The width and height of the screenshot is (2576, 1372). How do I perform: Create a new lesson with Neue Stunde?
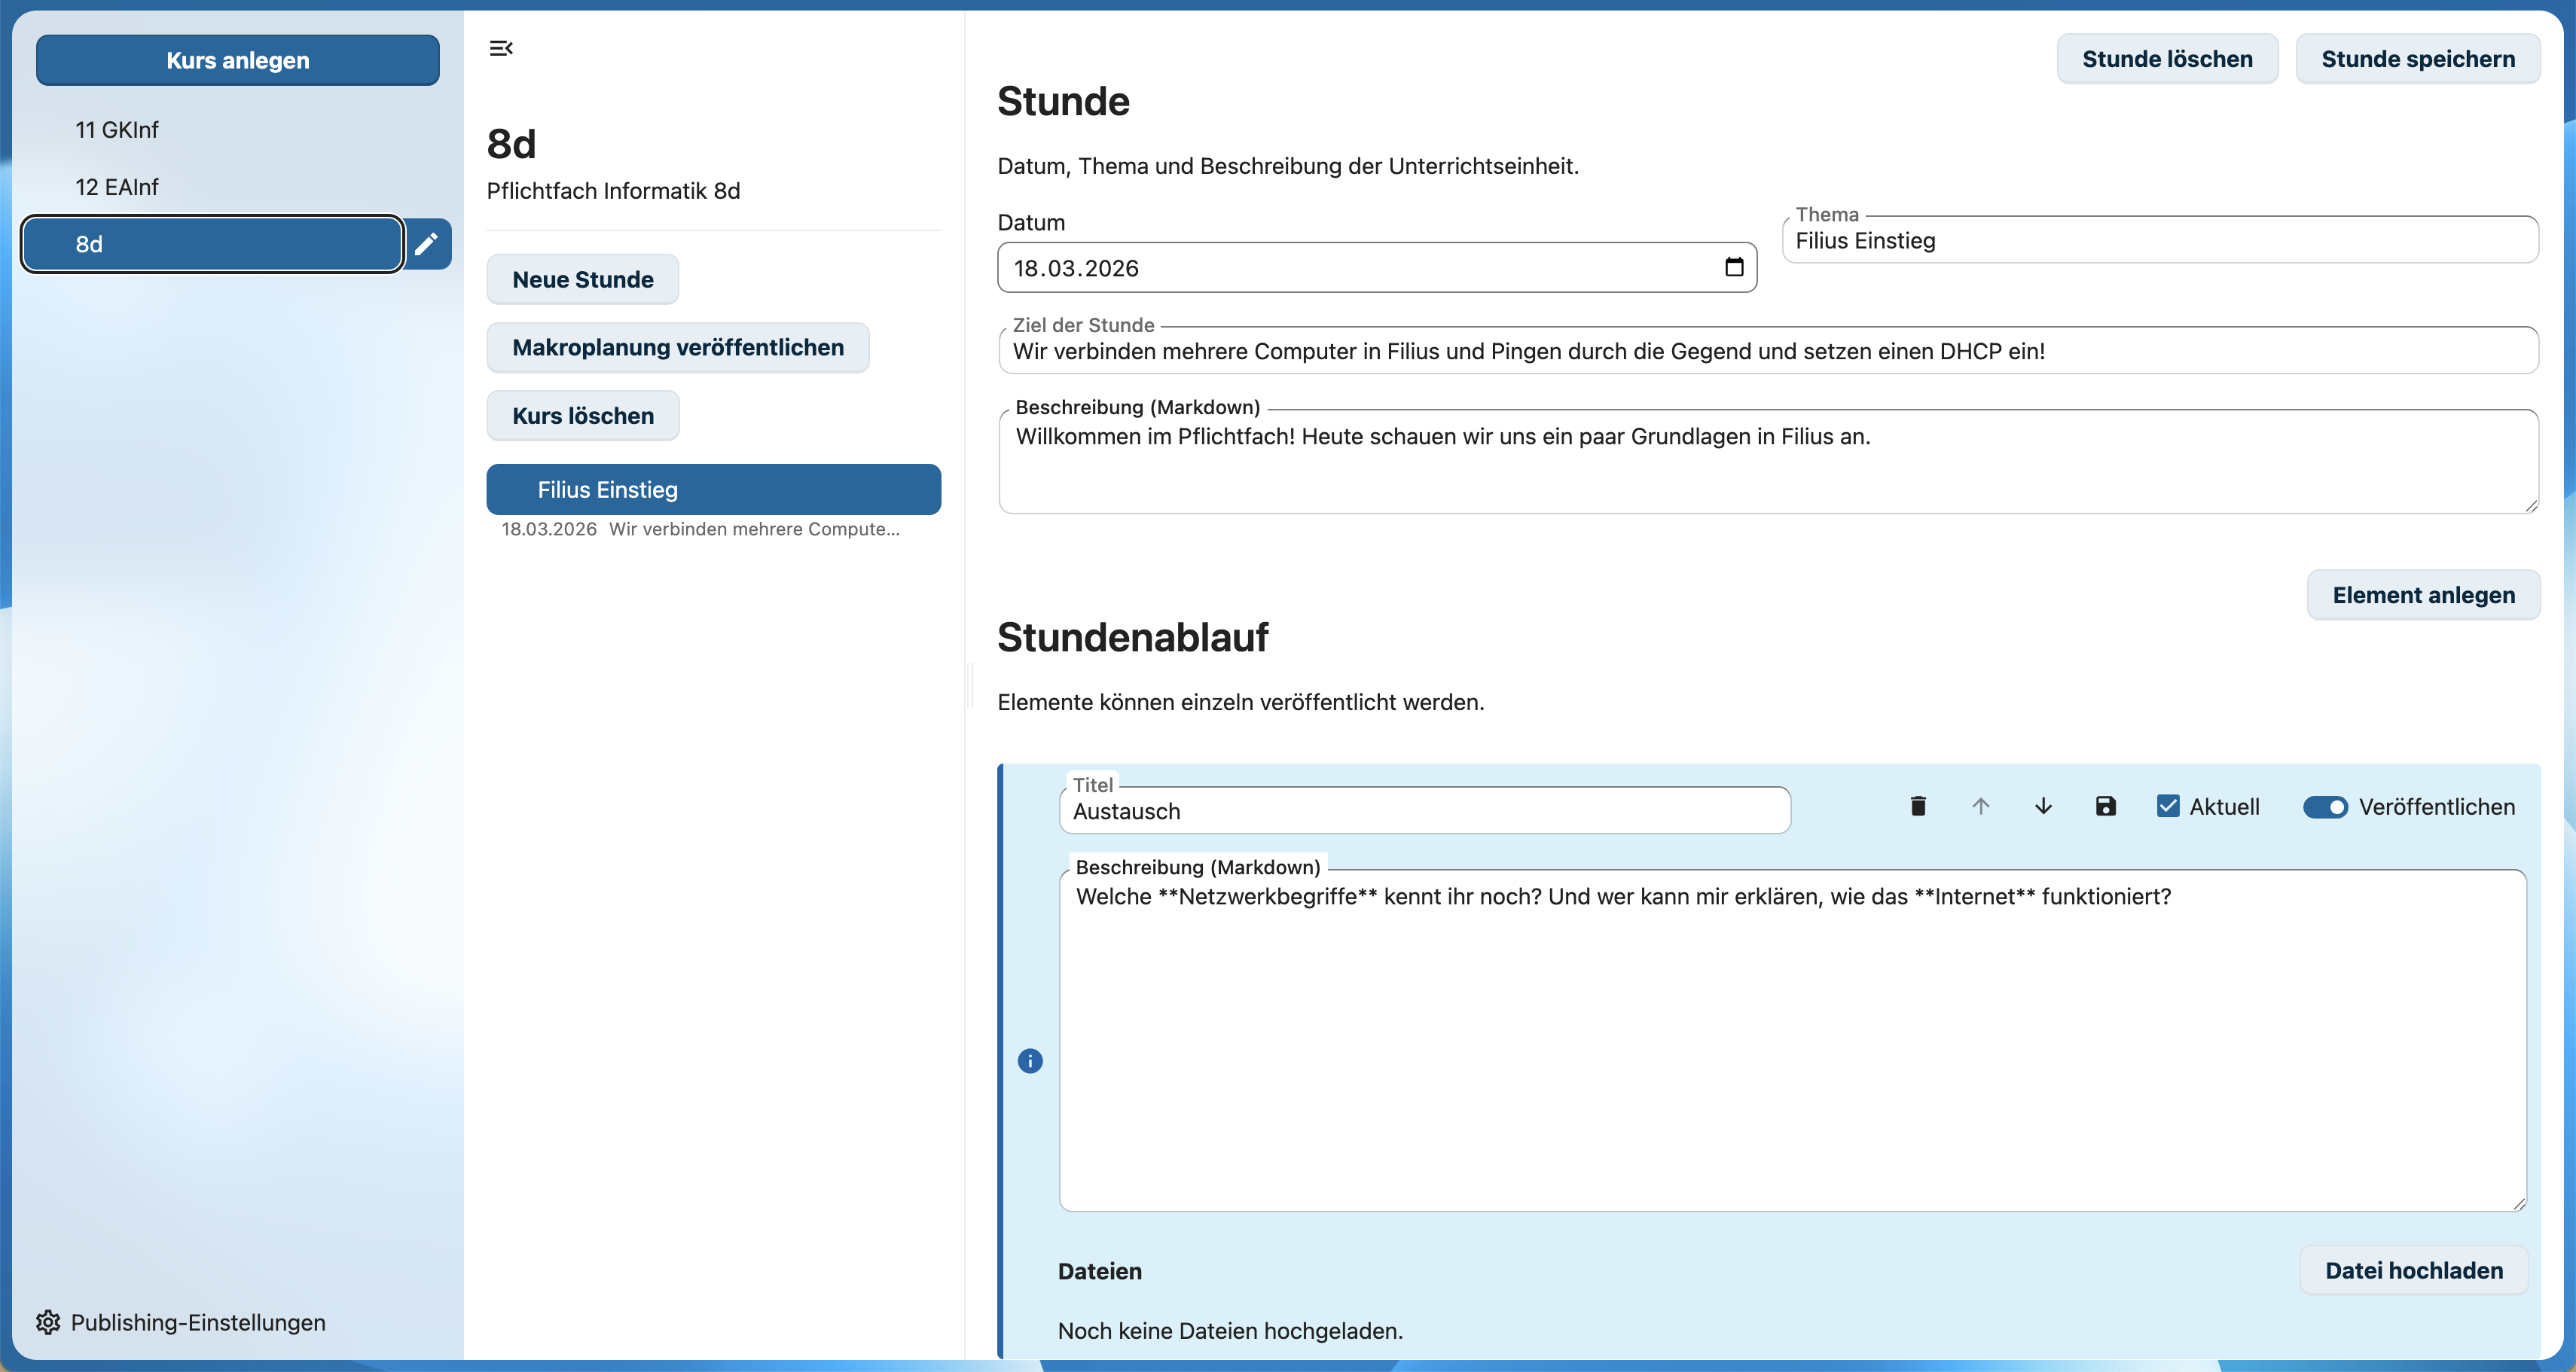coord(582,279)
